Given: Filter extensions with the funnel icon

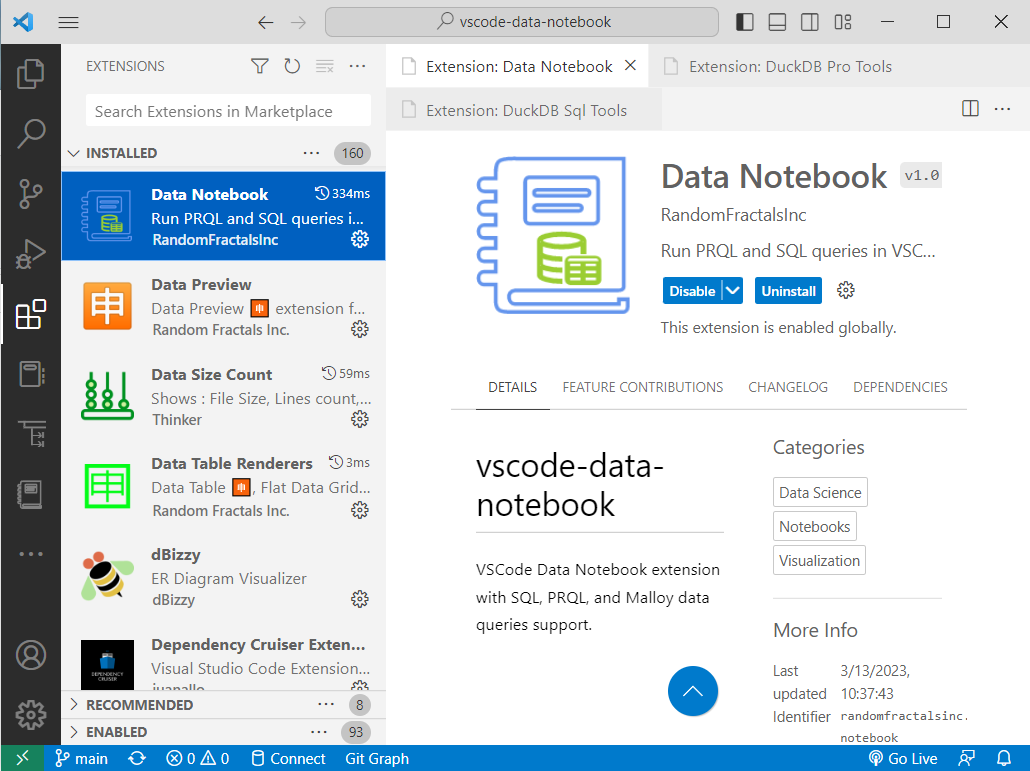Looking at the screenshot, I should pos(259,66).
